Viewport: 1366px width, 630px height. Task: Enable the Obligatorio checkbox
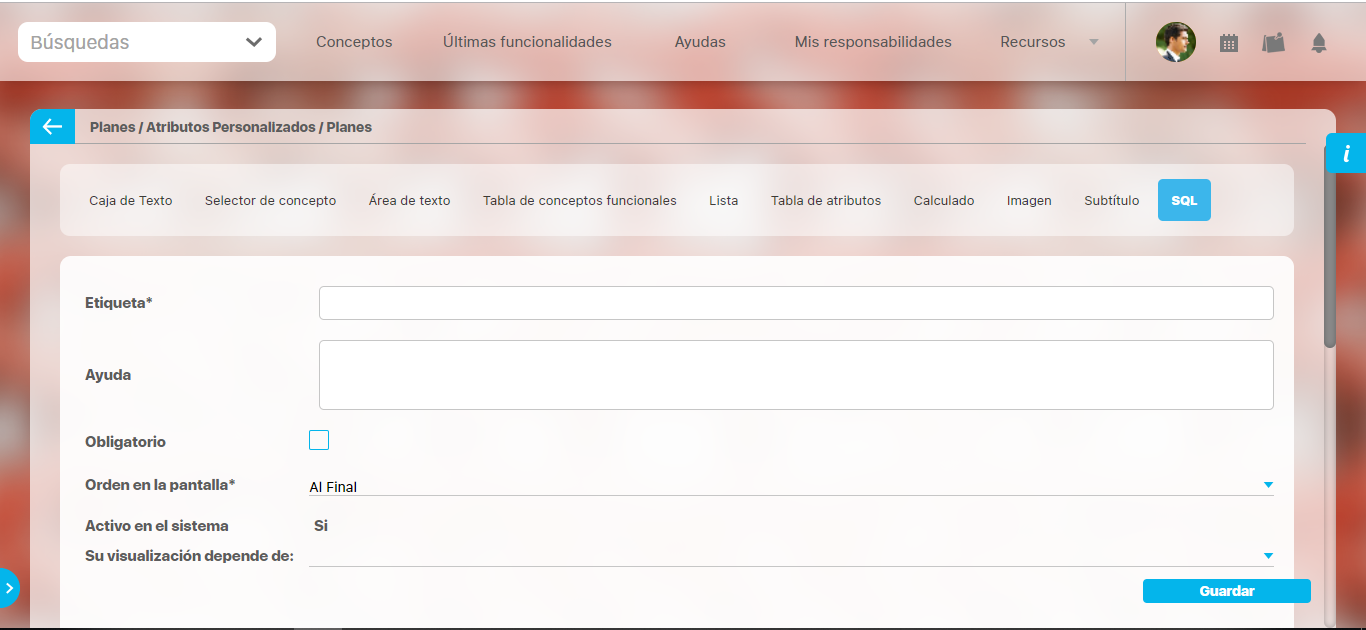(x=319, y=440)
